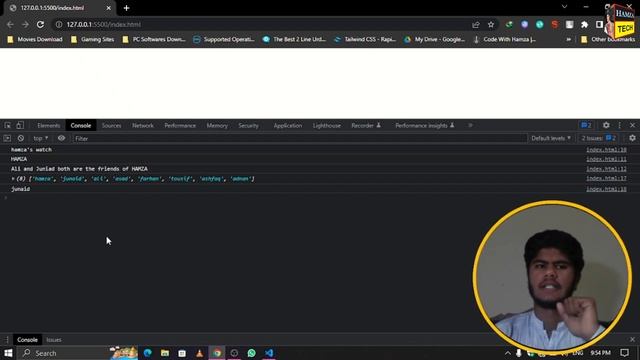Viewport: 640px width, 360px height.
Task: Open the Default levels dropdown
Action: [551, 138]
